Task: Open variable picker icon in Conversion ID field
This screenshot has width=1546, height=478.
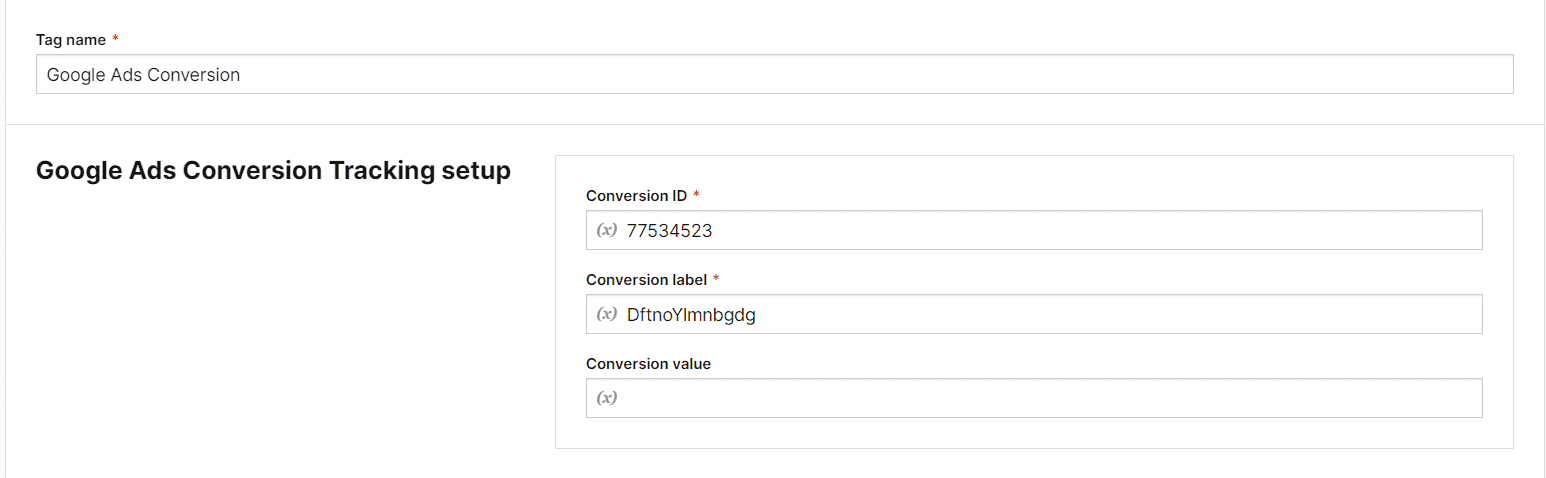Action: click(606, 230)
